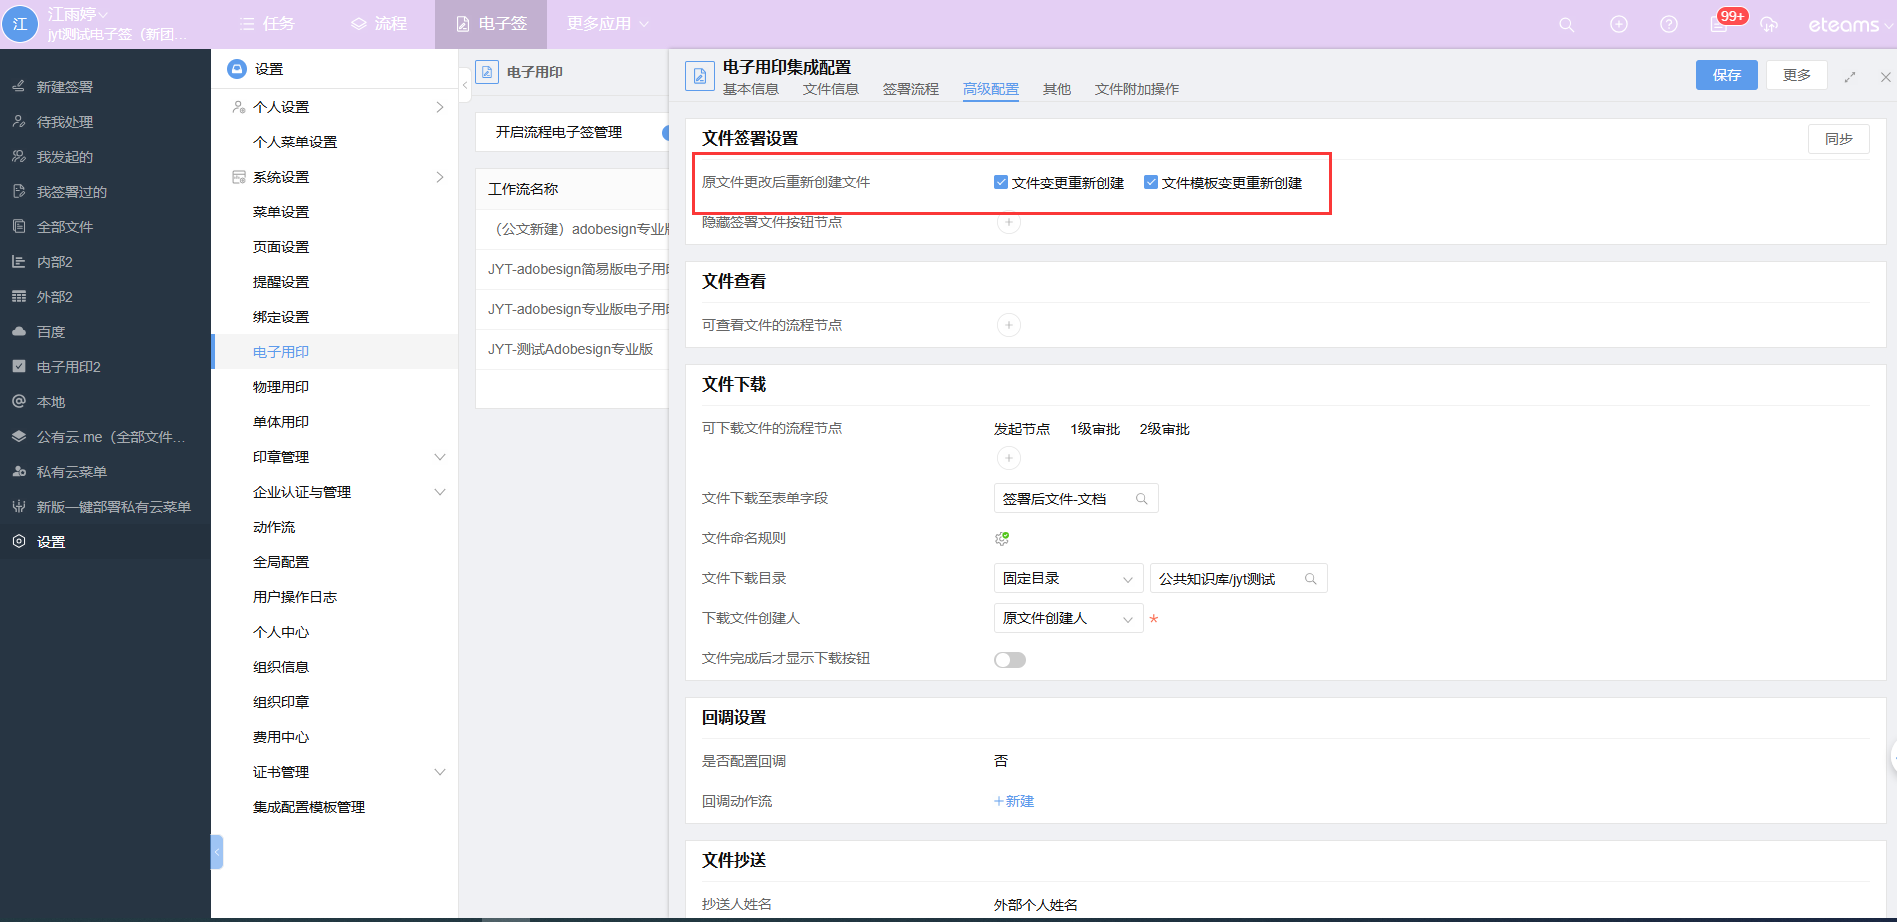Viewport: 1897px width, 922px height.
Task: Open the 原文件创建人 dropdown
Action: pos(1068,618)
